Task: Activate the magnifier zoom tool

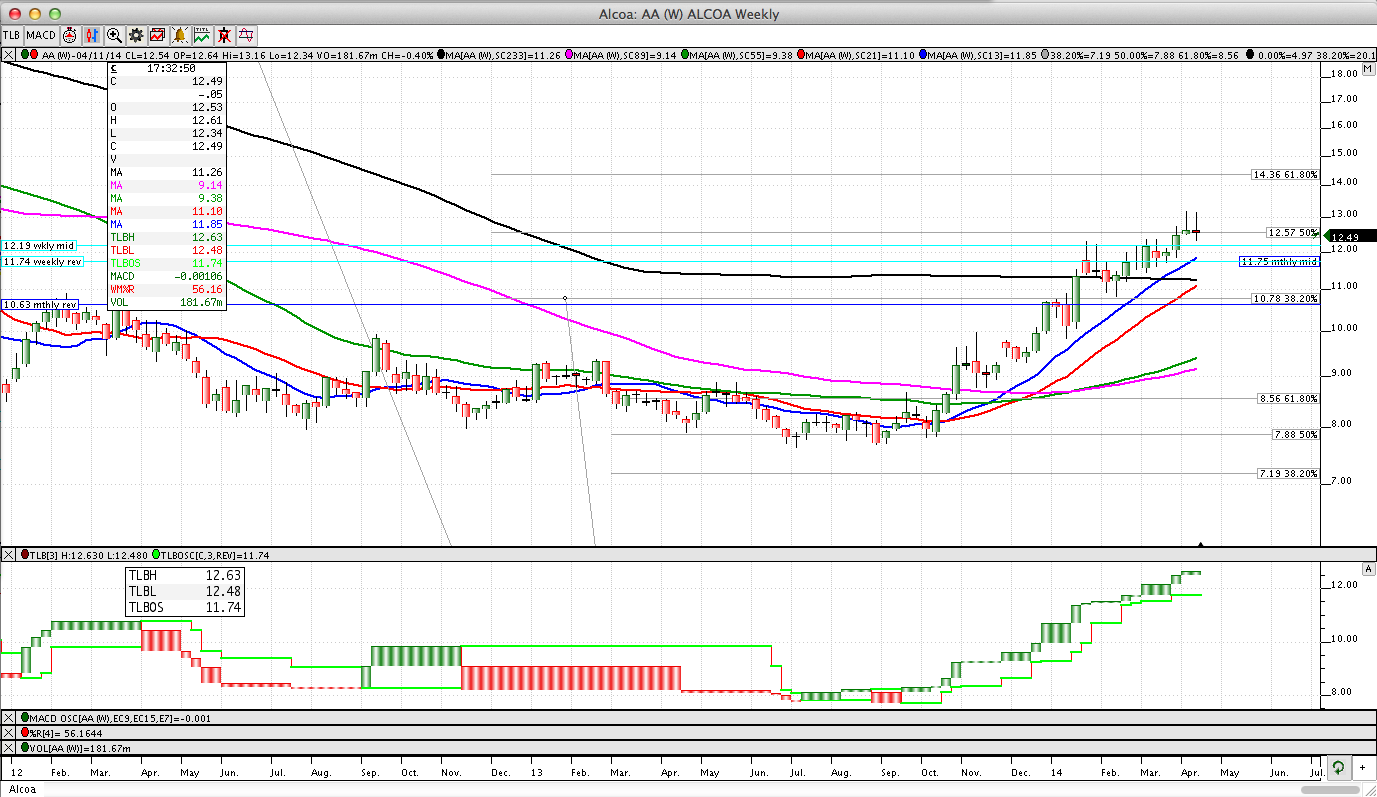Action: pos(114,35)
